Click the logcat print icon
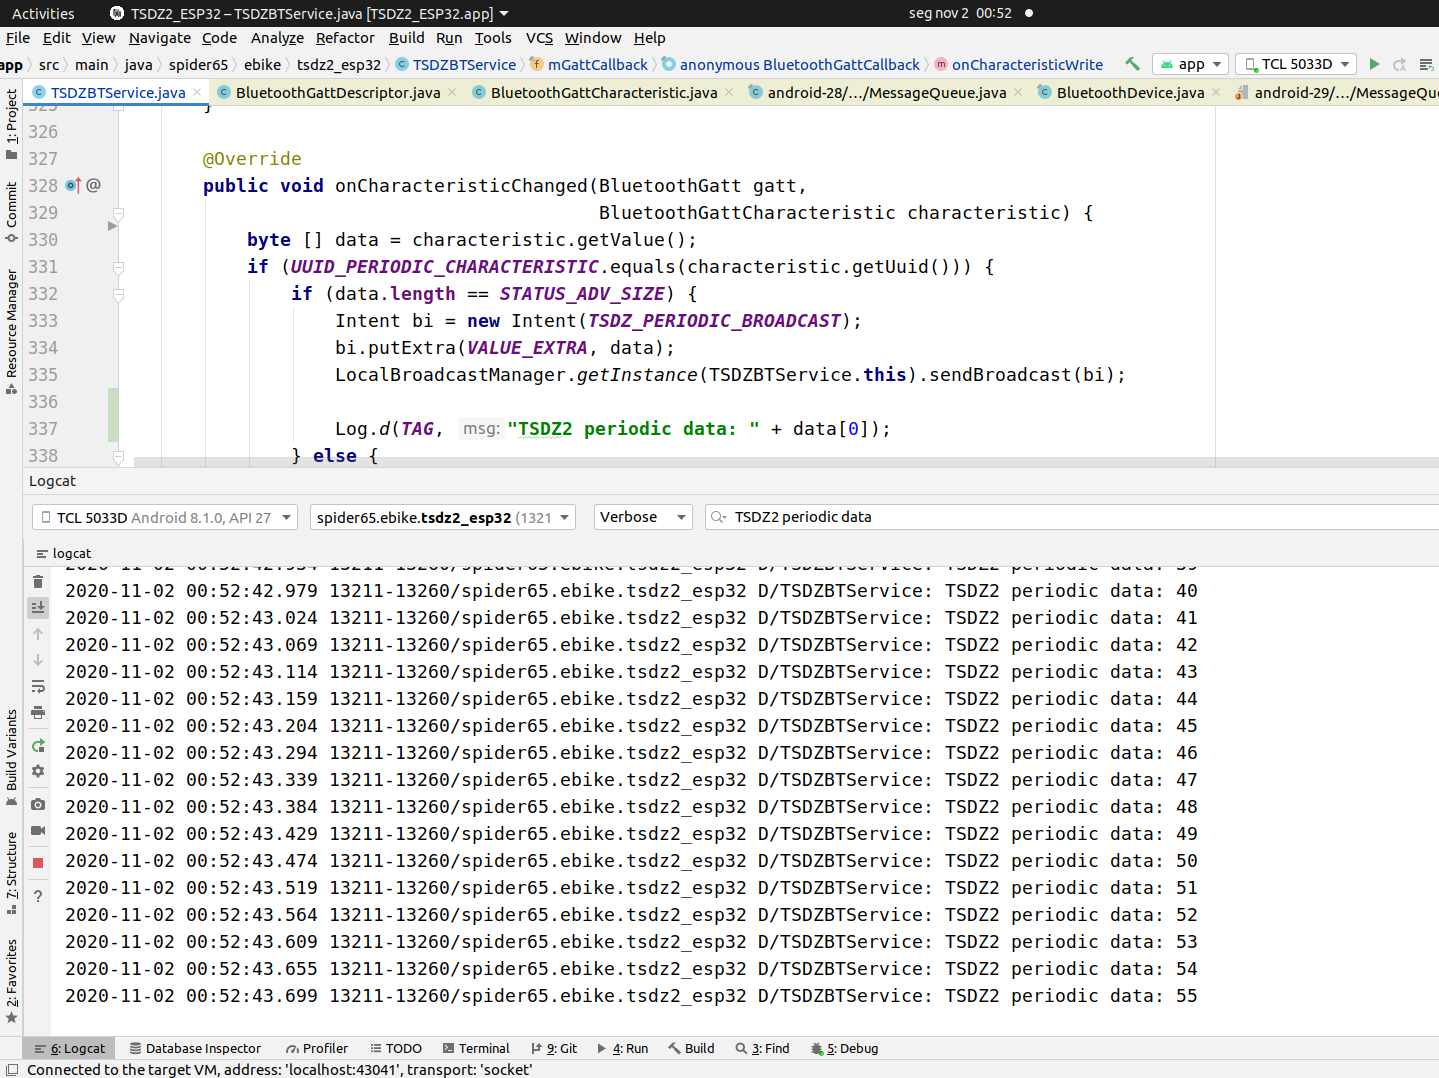Image resolution: width=1439 pixels, height=1078 pixels. point(38,712)
